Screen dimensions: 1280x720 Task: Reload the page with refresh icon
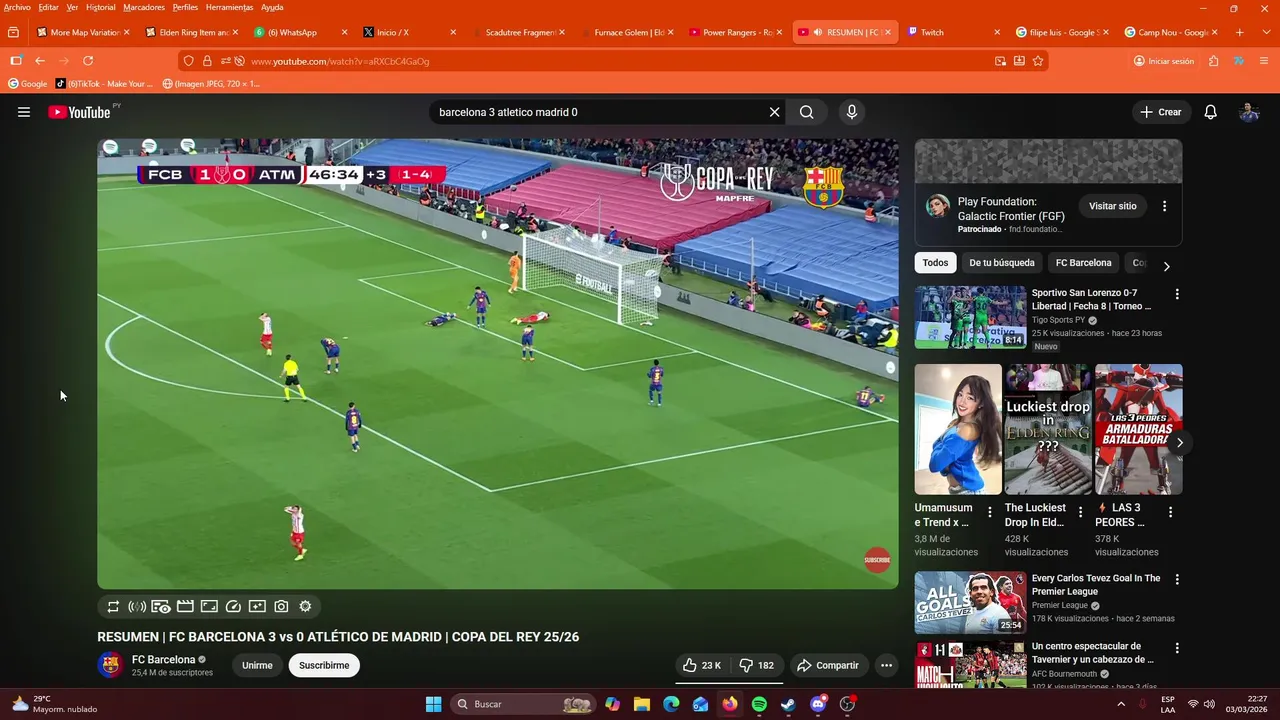(88, 61)
